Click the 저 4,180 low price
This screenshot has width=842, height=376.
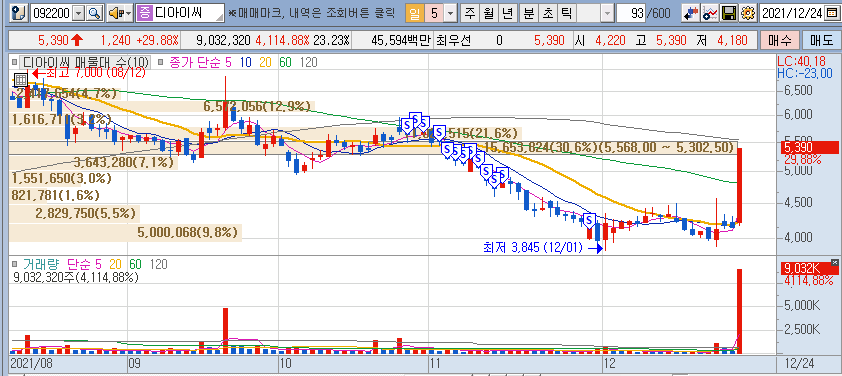(723, 40)
